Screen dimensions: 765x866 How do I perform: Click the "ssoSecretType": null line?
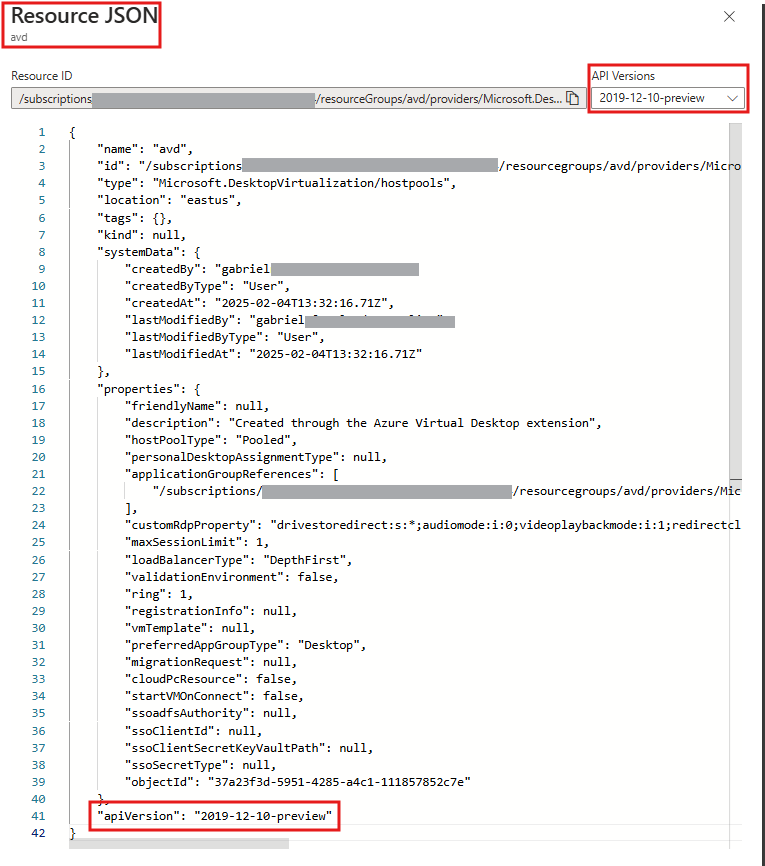(x=201, y=765)
